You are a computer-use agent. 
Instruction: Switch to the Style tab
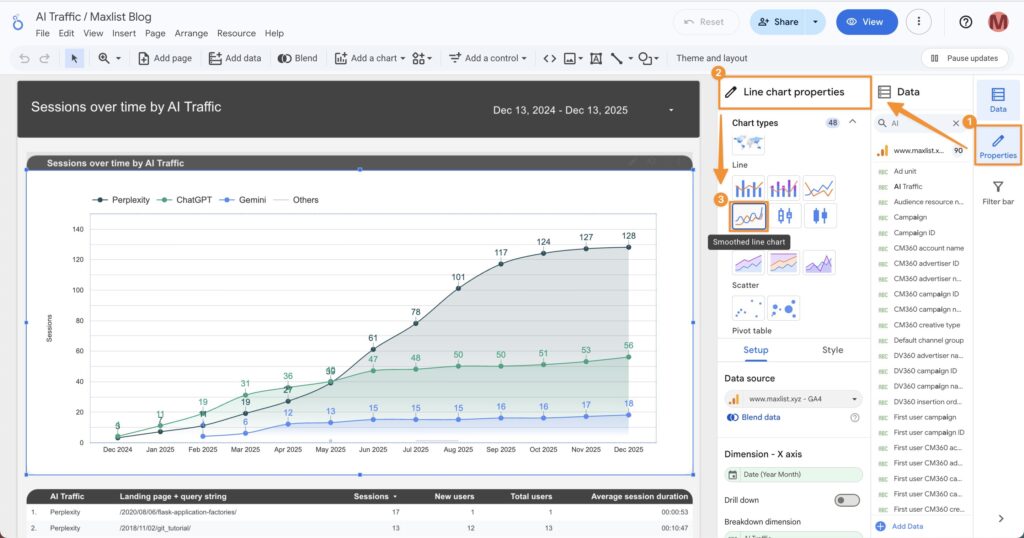pyautogui.click(x=832, y=350)
